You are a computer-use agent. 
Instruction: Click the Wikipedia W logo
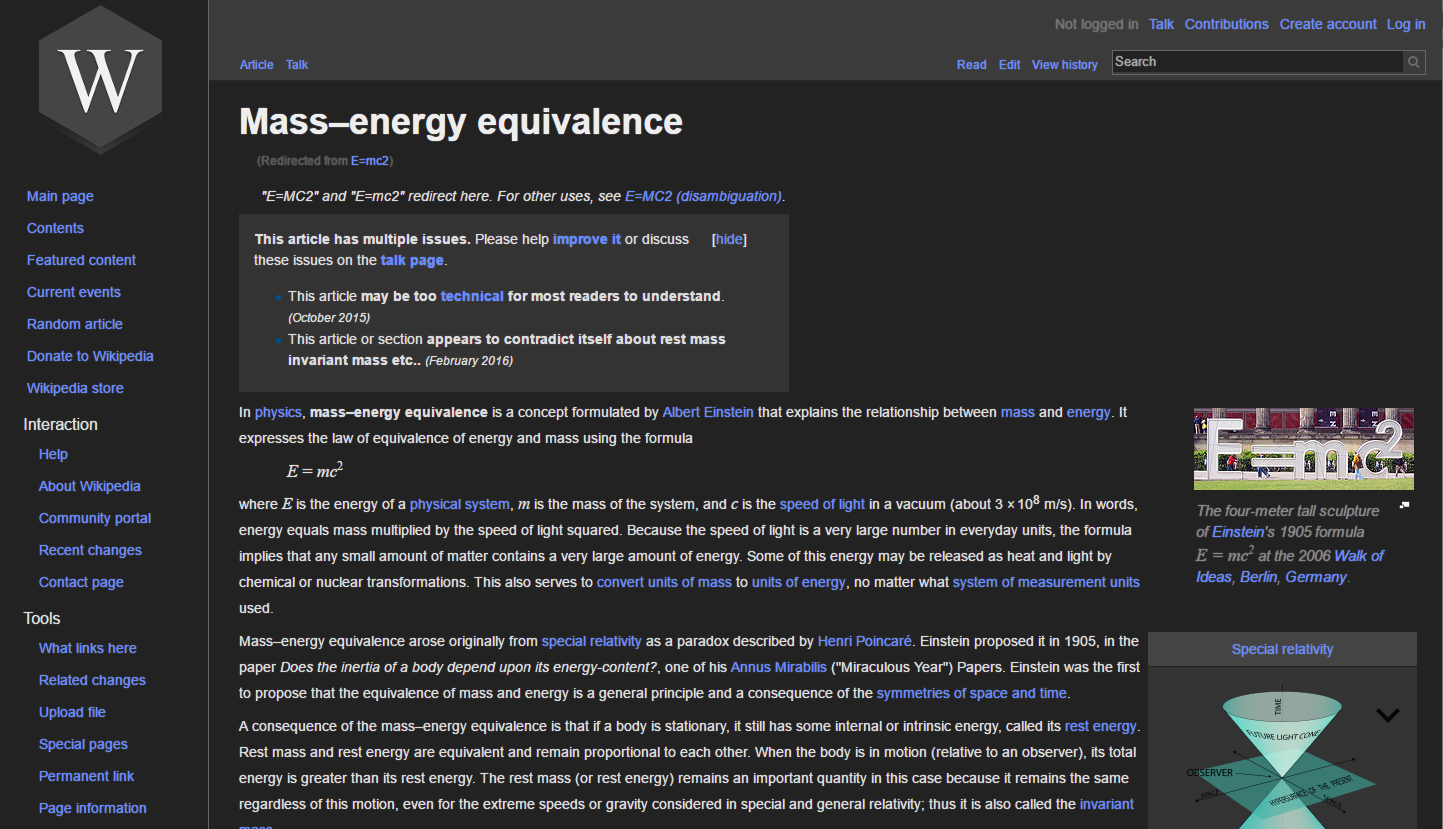pos(100,80)
